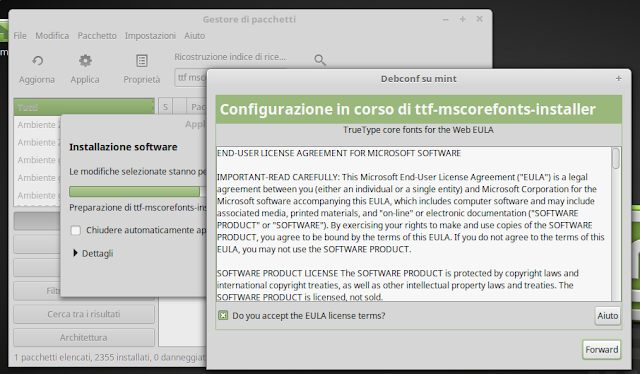Image resolution: width=640 pixels, height=374 pixels.
Task: Open the Aiuto menu
Action: coord(194,36)
